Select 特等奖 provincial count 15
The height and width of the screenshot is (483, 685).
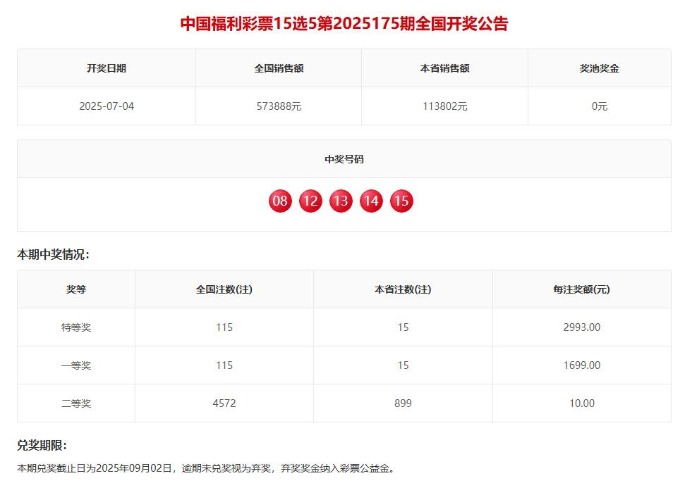coord(403,327)
